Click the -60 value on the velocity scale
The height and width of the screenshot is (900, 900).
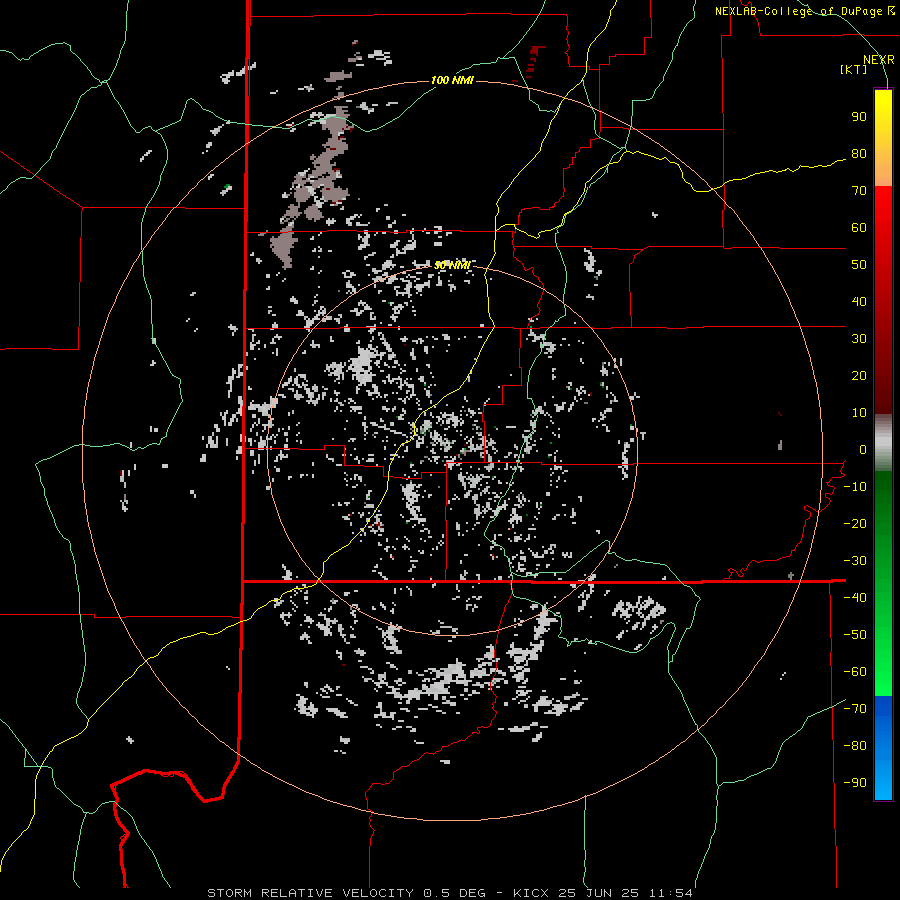pyautogui.click(x=855, y=672)
